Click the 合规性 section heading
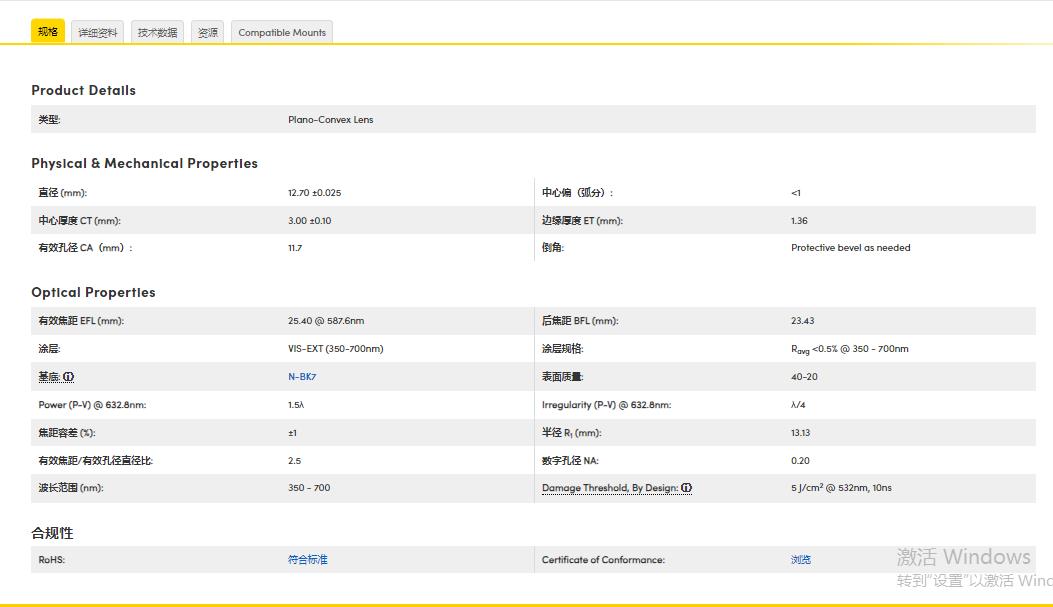 pos(52,533)
